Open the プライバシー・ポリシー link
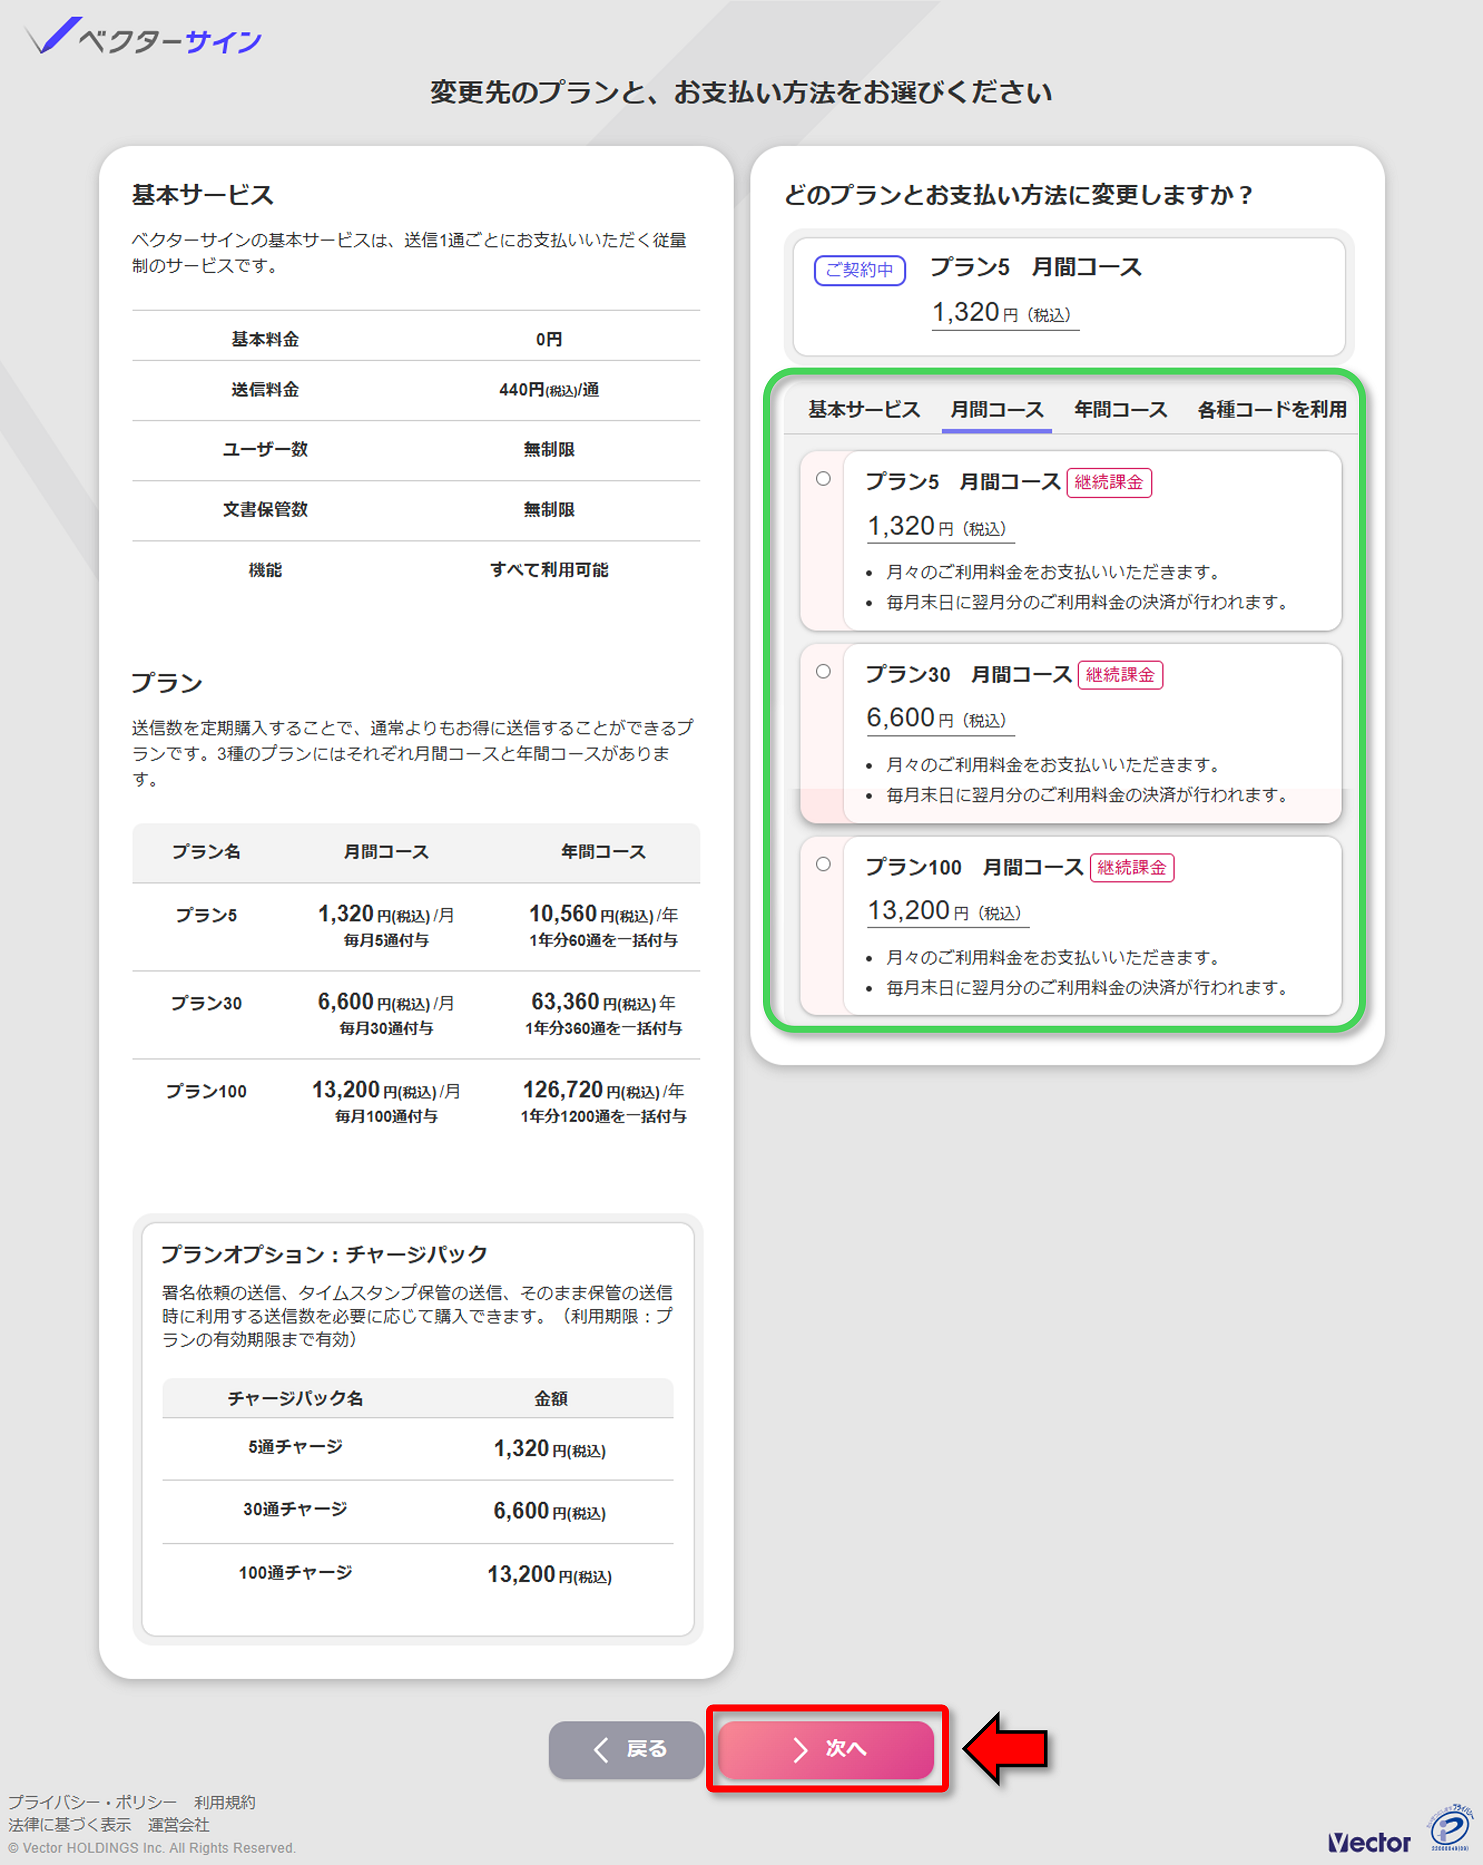 point(92,1802)
